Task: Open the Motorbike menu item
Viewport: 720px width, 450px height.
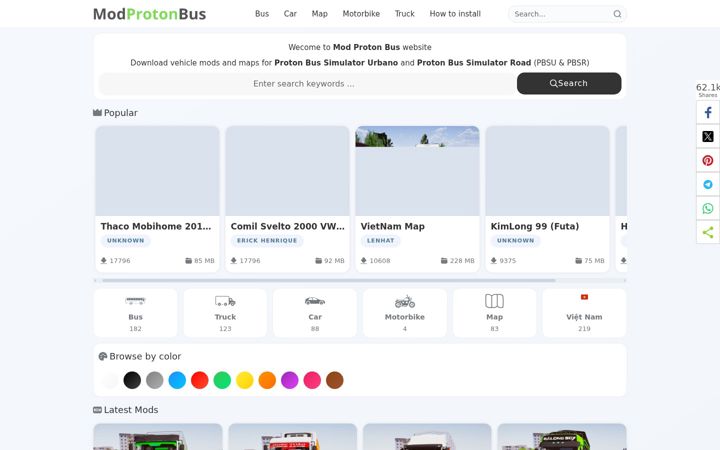Action: point(361,14)
